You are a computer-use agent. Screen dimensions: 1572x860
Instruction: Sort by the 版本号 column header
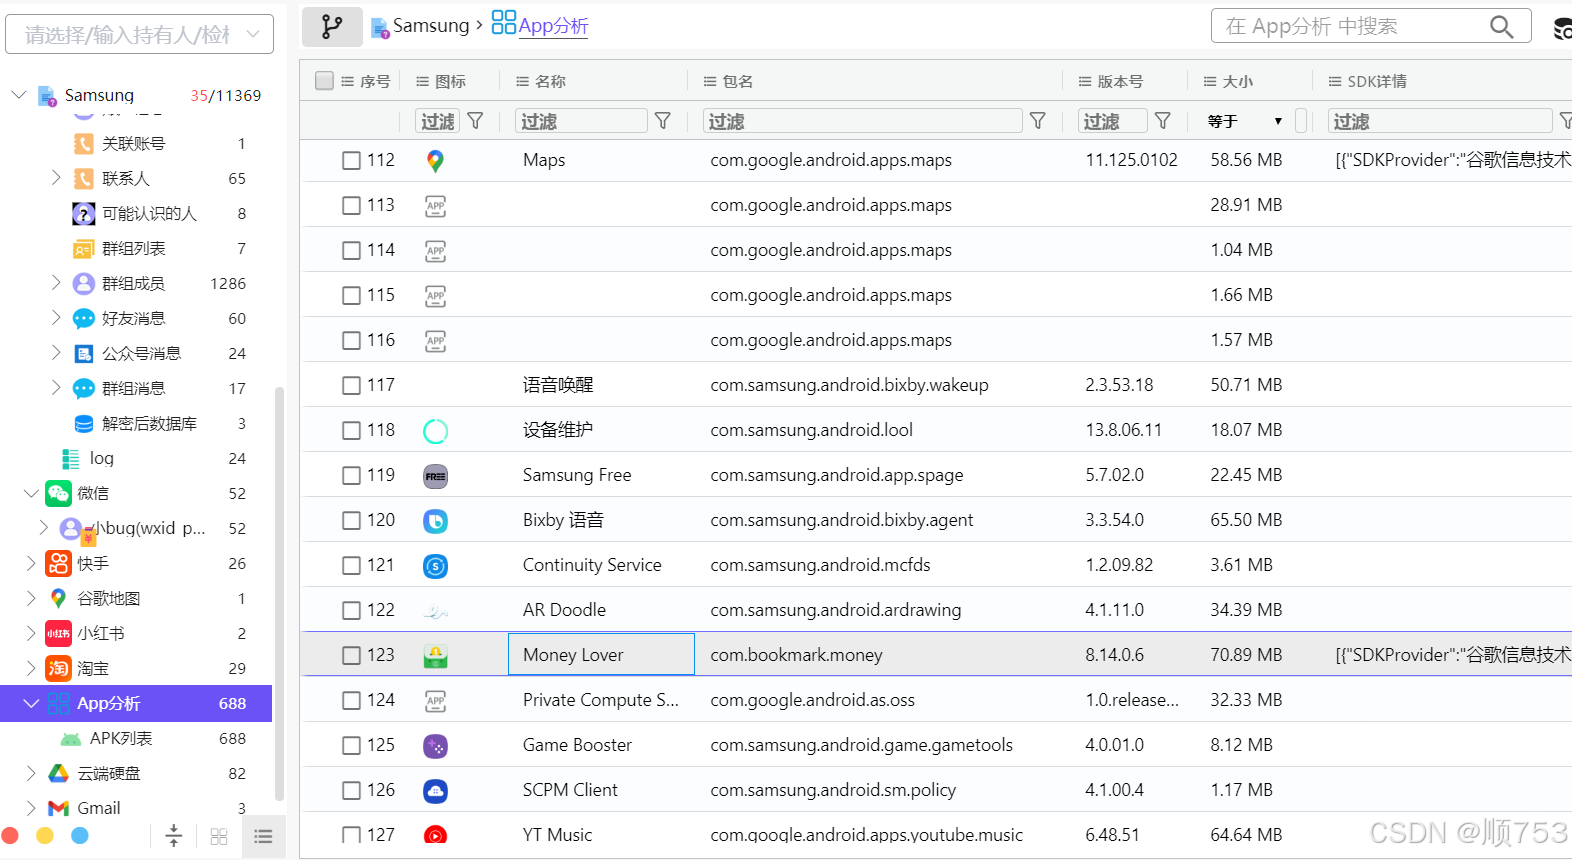[x=1120, y=81]
